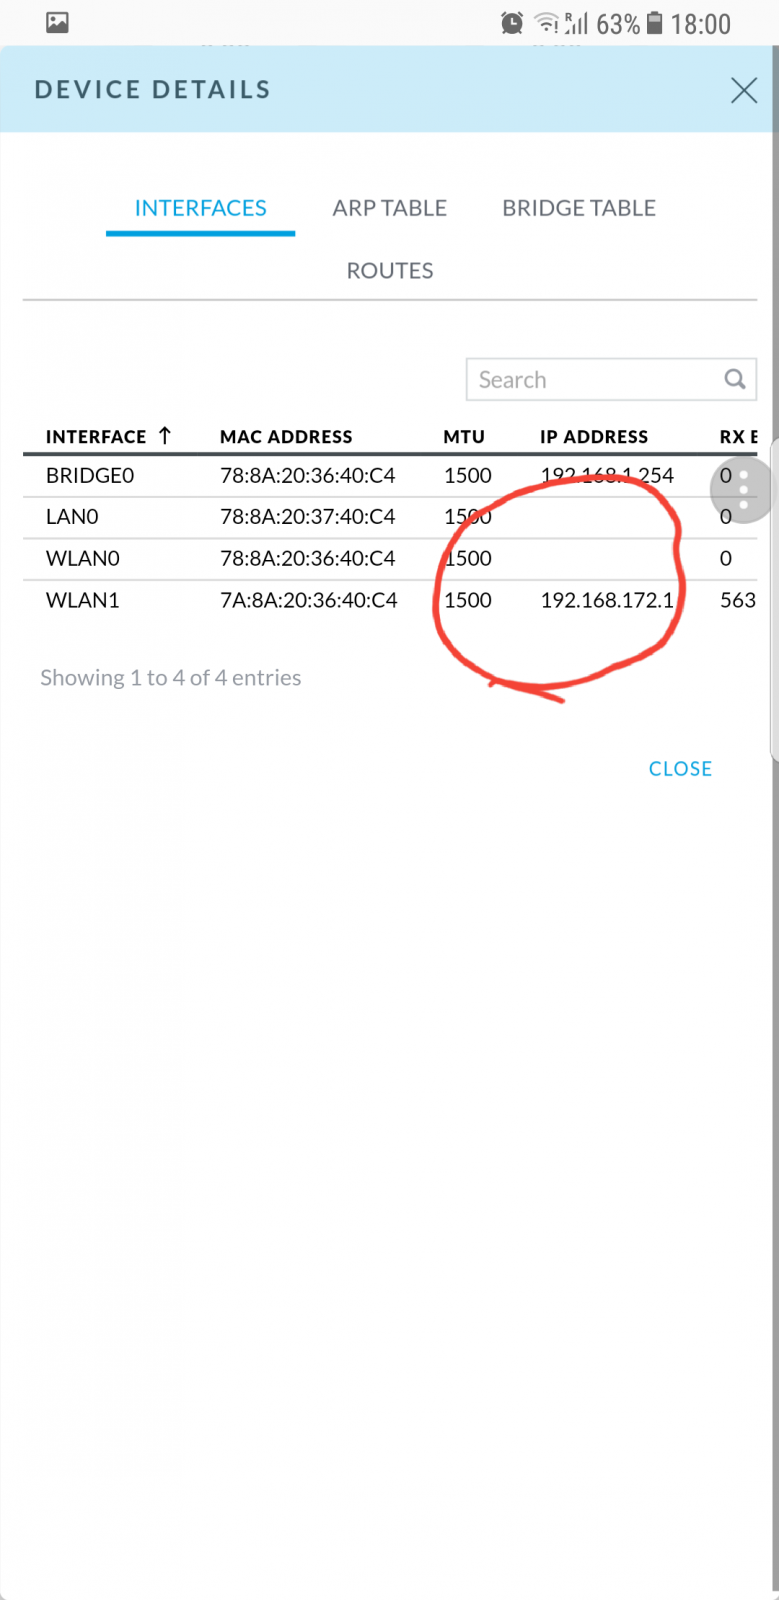This screenshot has height=1600, width=779.
Task: Tap the Wi-Fi signal status icon
Action: [546, 23]
